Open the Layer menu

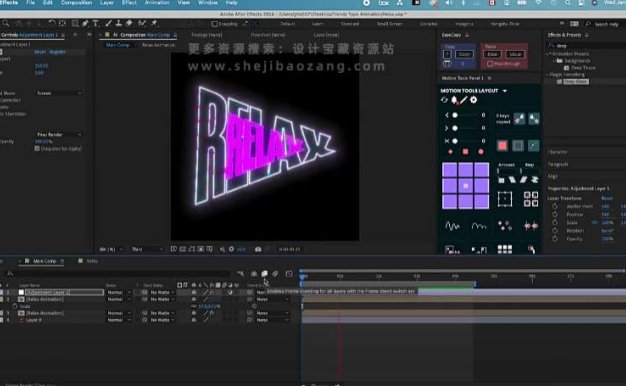107,3
